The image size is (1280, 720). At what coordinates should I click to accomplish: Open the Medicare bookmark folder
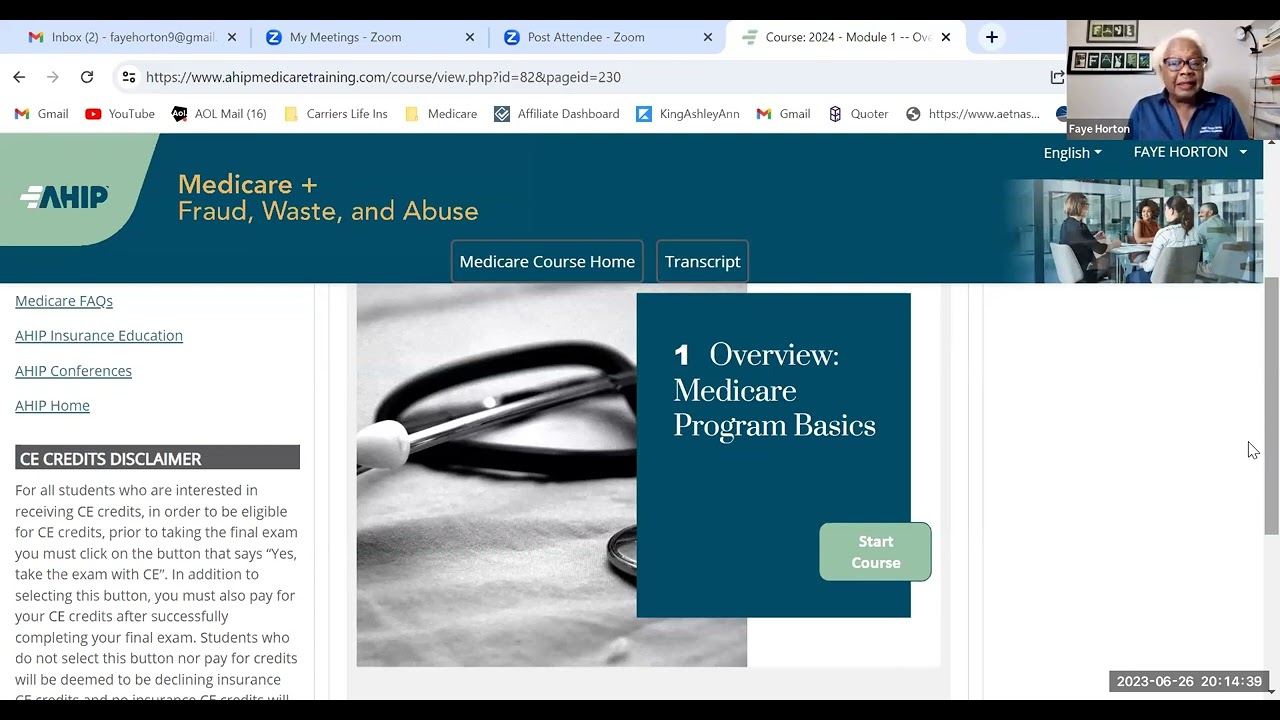[441, 114]
